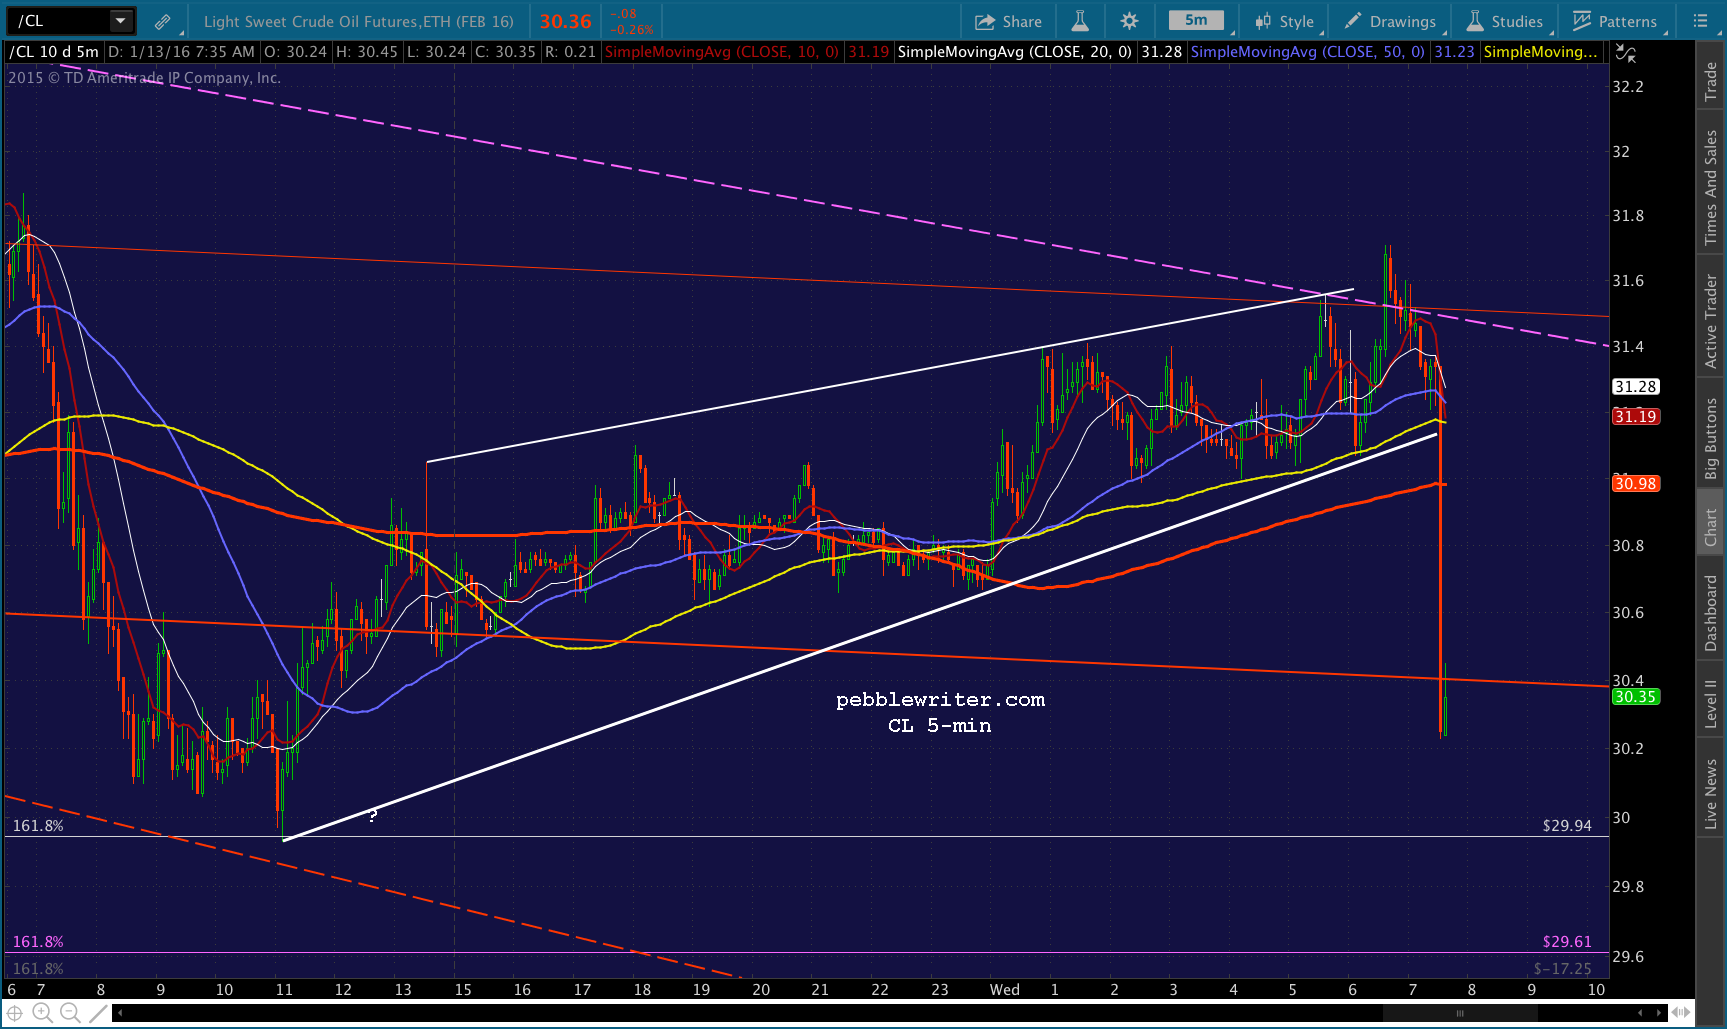Click the Patterns button
The height and width of the screenshot is (1029, 1727).
[x=1615, y=21]
